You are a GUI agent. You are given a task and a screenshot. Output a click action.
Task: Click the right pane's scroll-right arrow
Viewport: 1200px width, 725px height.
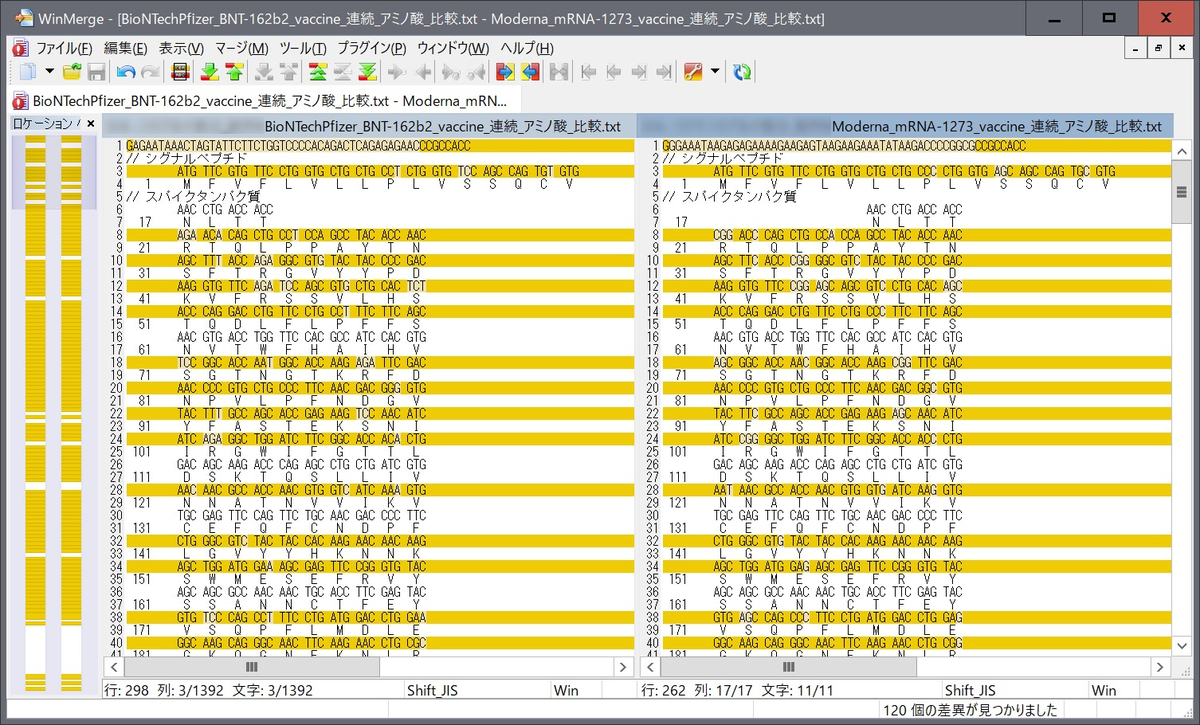click(1161, 666)
